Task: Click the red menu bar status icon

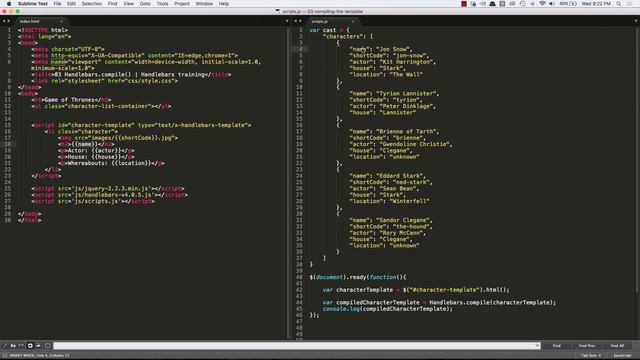Action: click(464, 4)
